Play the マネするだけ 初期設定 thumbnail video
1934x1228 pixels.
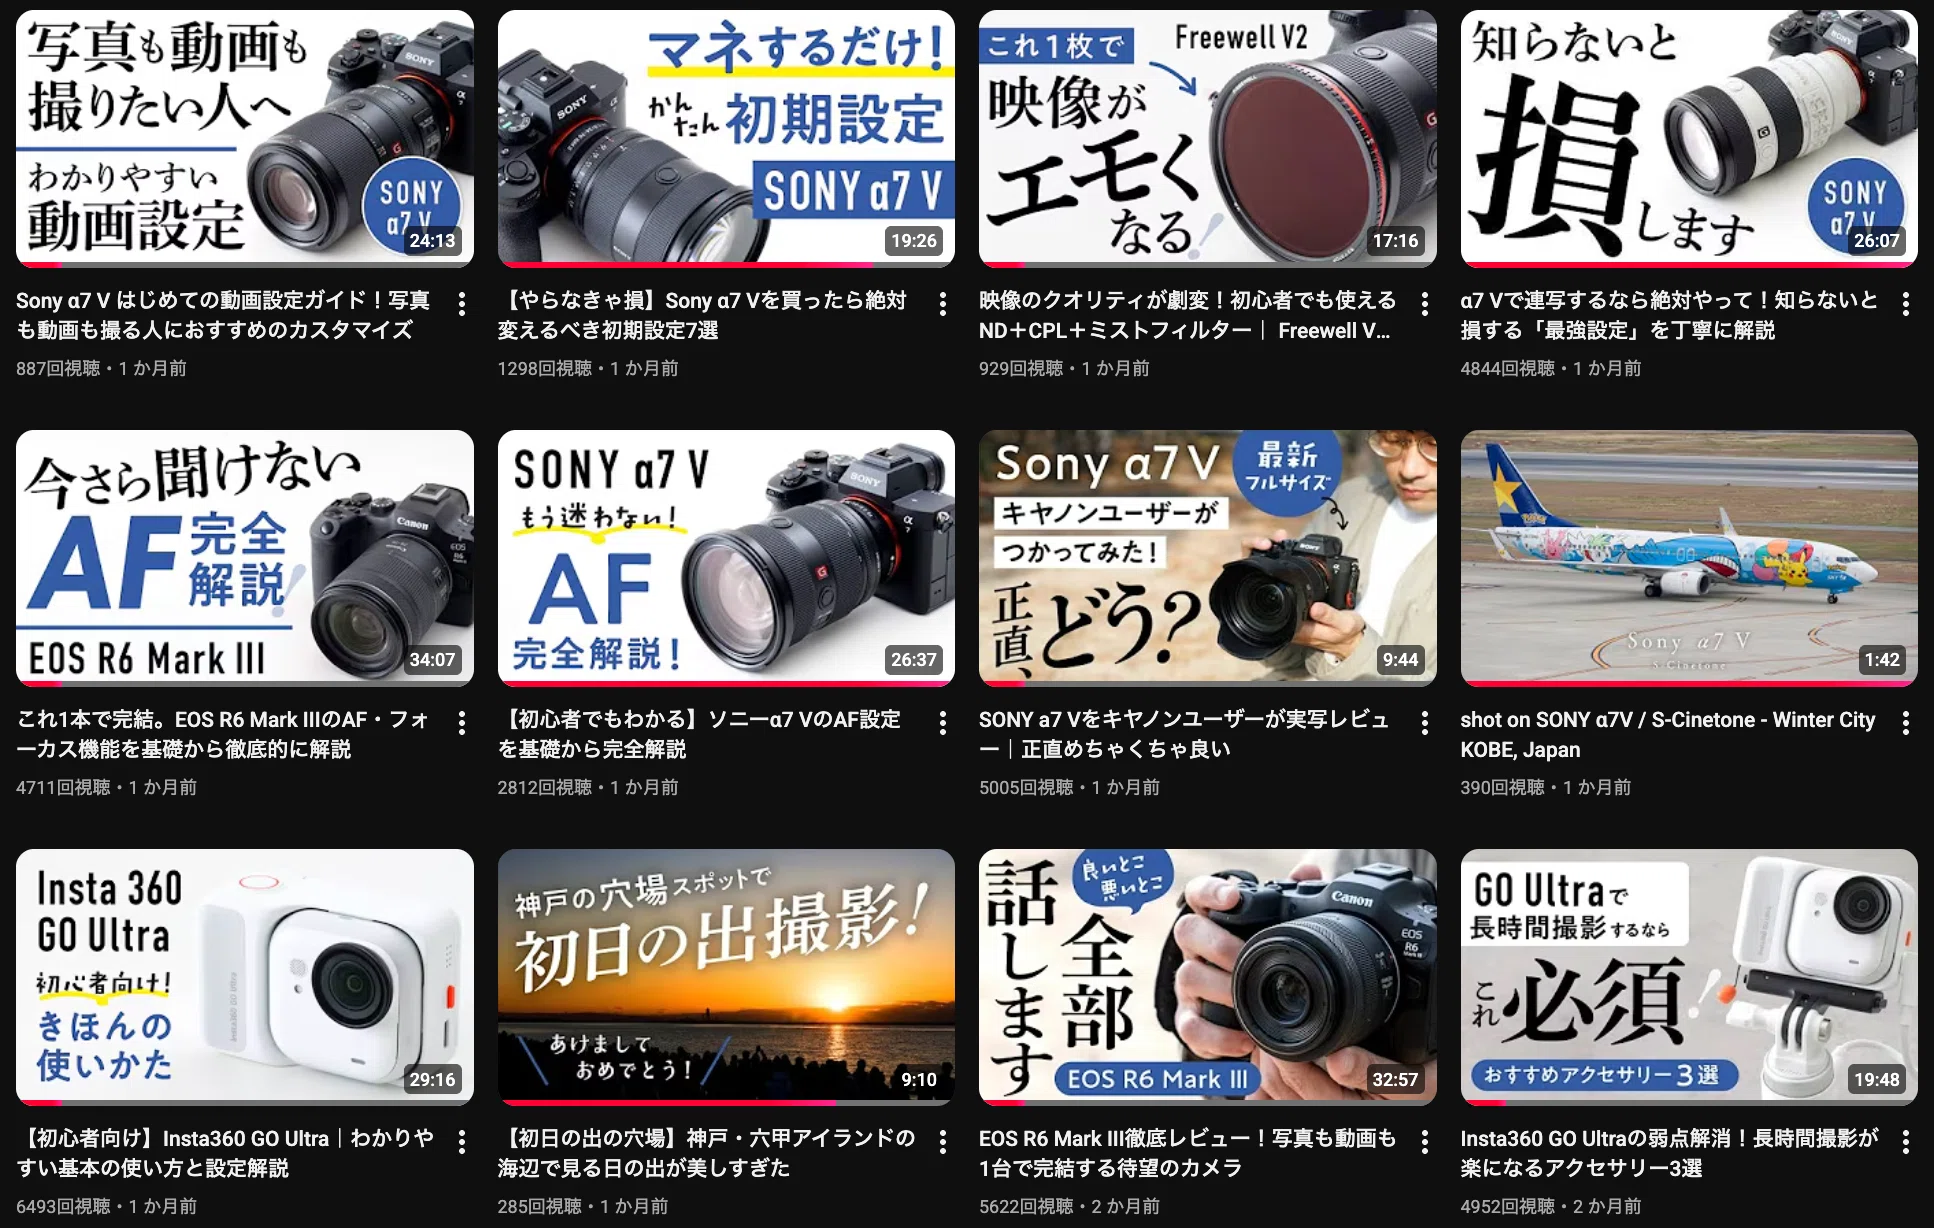click(726, 138)
